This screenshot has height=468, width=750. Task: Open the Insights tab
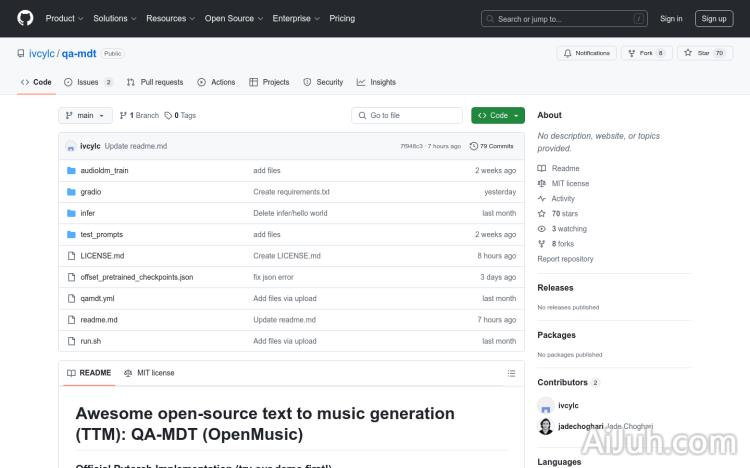click(376, 82)
